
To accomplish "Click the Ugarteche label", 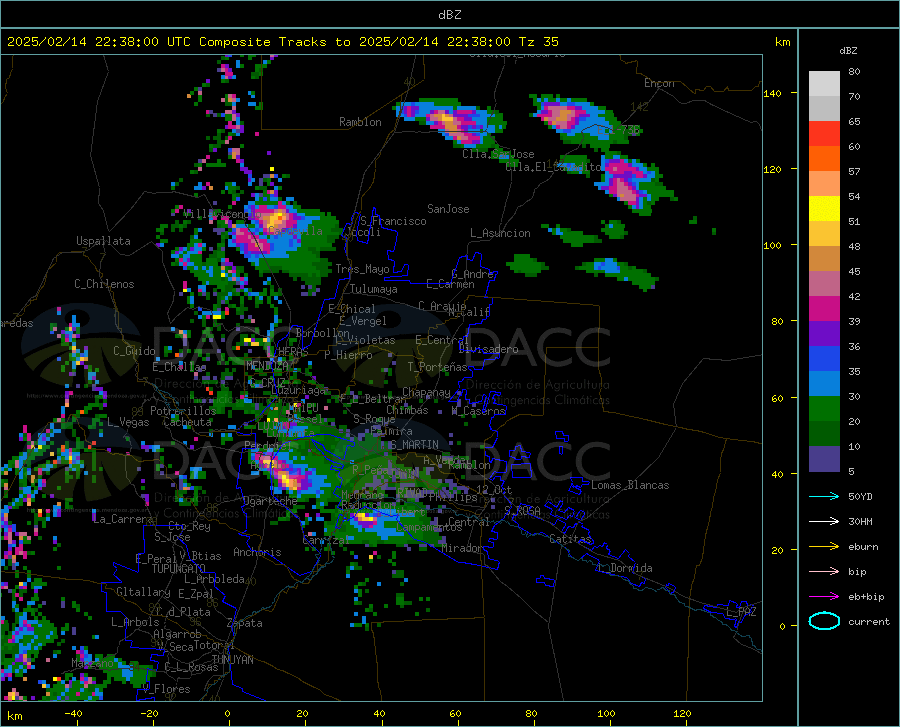I will tap(270, 501).
